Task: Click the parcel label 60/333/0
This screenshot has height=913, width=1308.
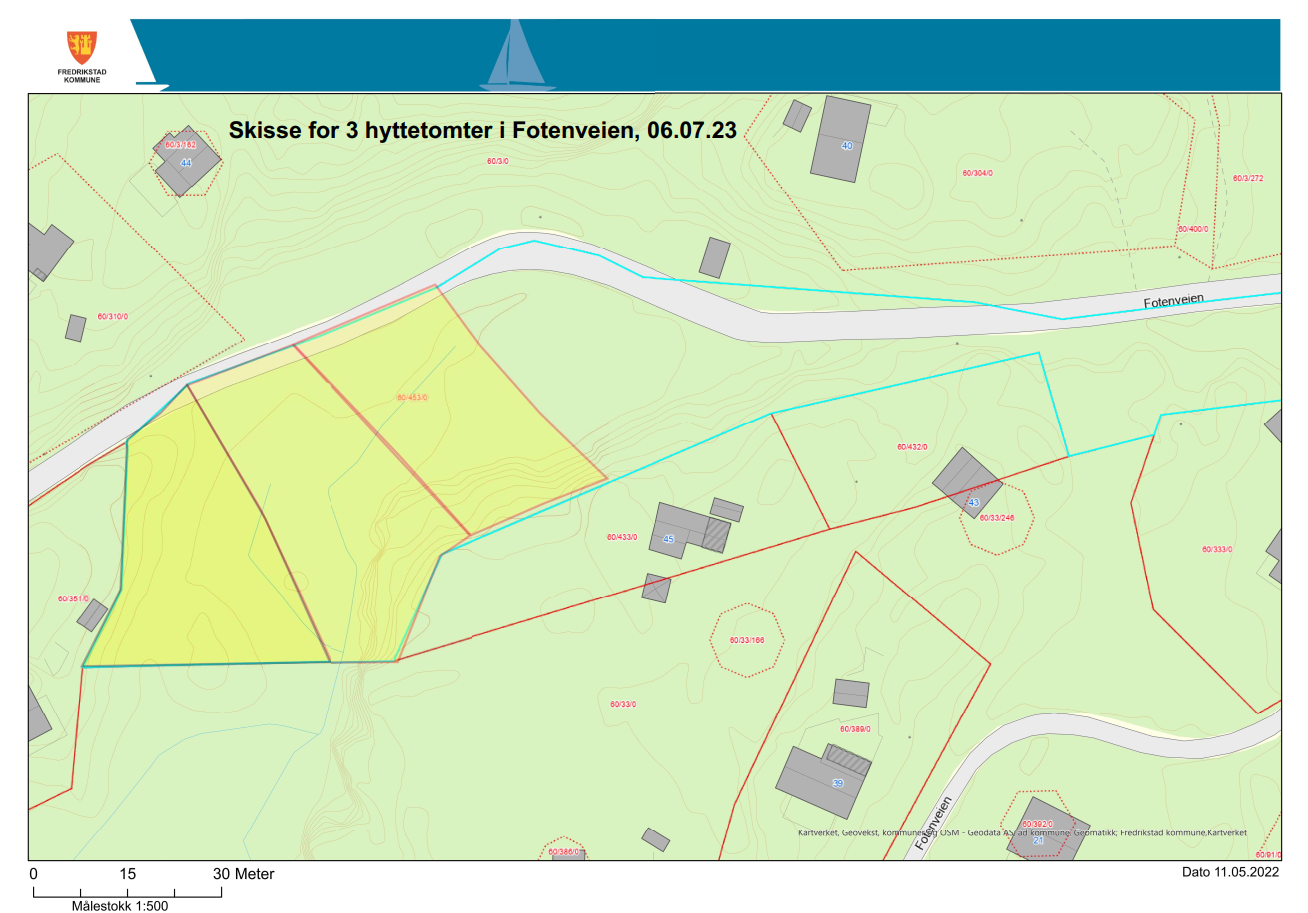Action: click(1217, 549)
